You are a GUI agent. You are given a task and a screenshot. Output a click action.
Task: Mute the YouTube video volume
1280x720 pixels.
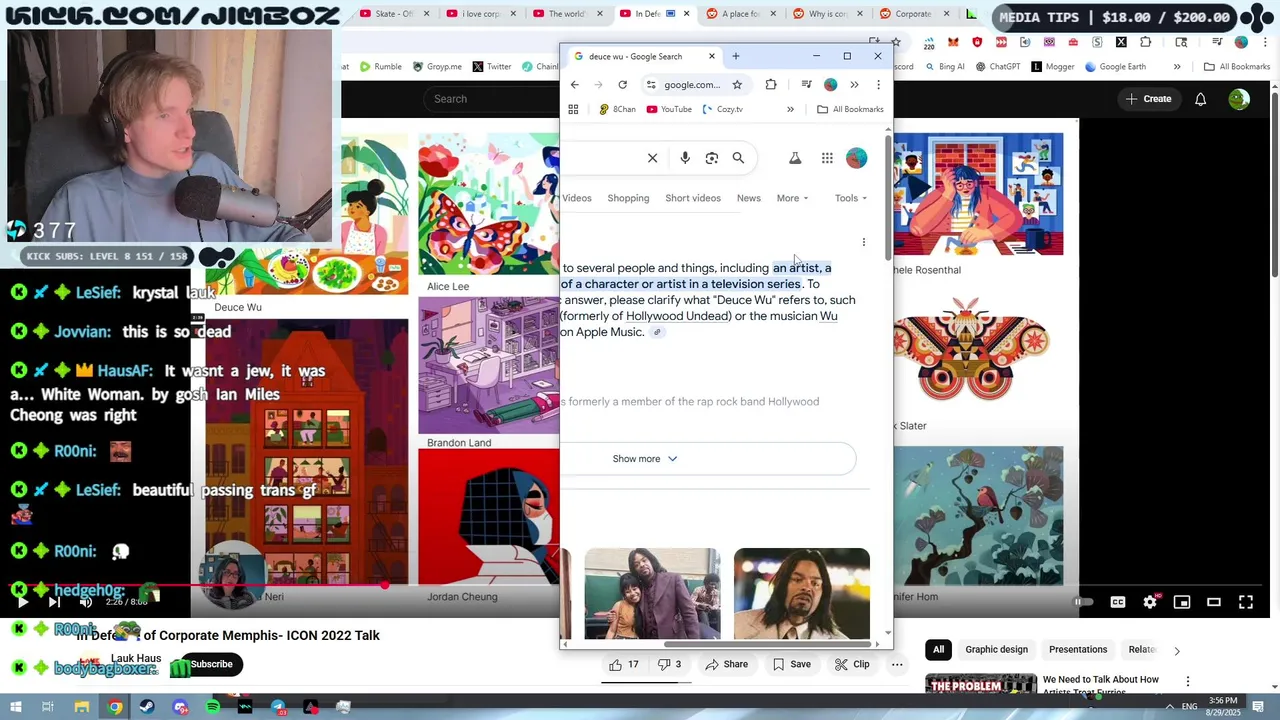pos(86,602)
